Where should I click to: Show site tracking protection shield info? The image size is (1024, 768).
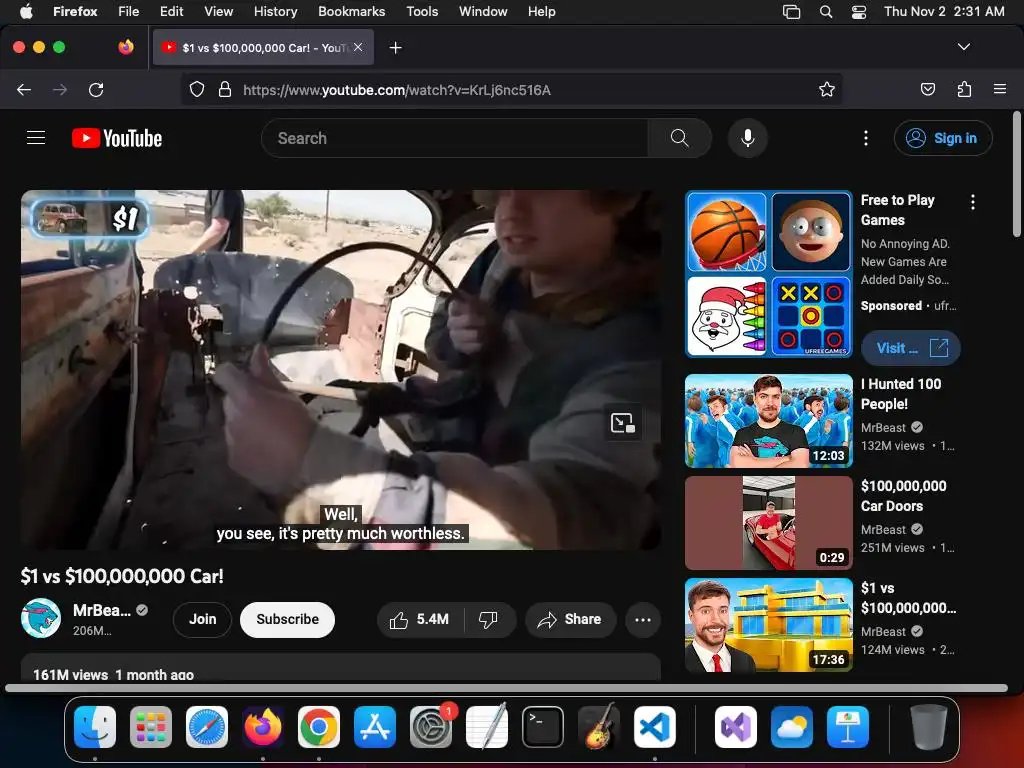pyautogui.click(x=197, y=89)
